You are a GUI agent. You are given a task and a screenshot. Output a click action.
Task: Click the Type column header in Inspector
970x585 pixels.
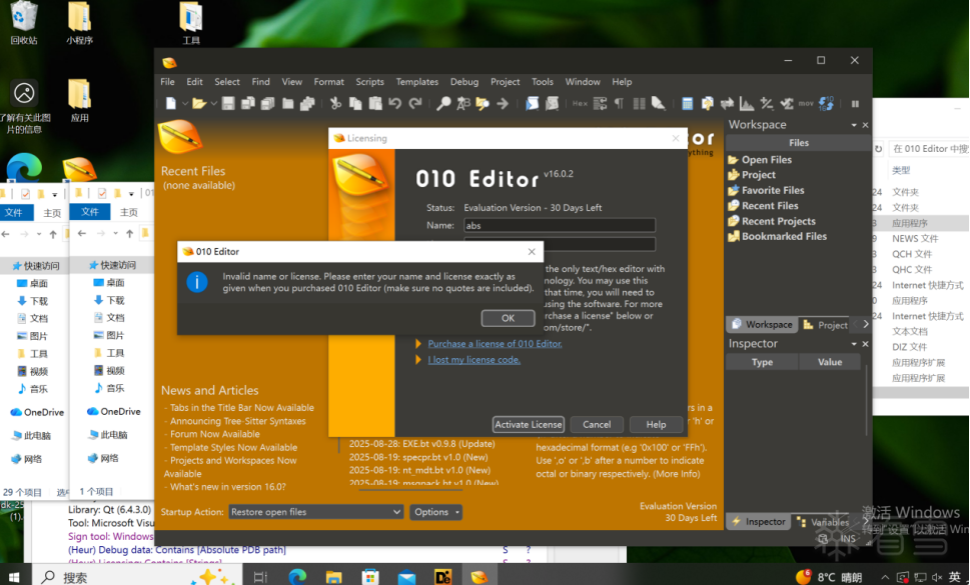(x=762, y=362)
